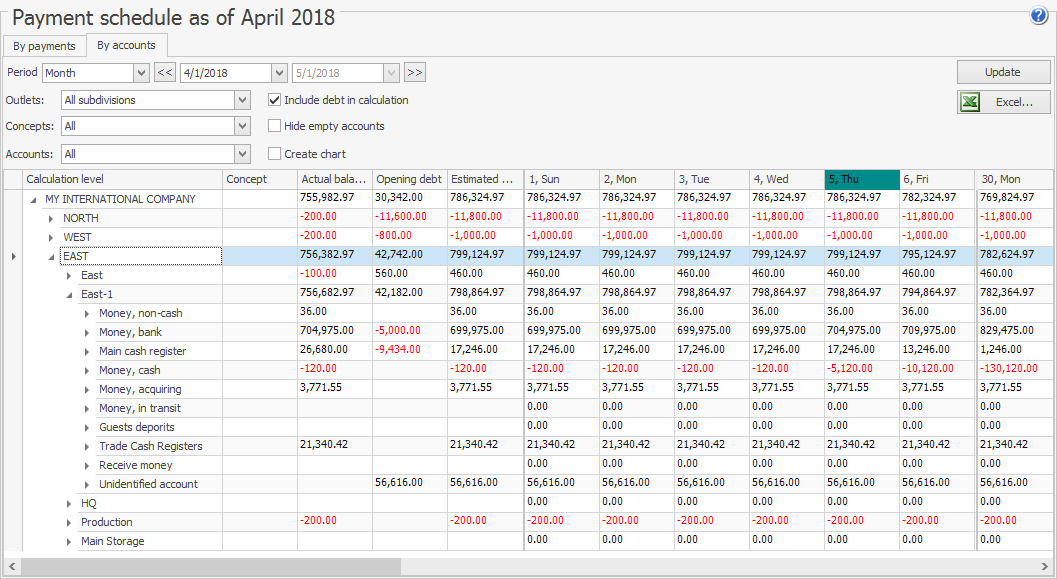Select the By accounts tab
The width and height of the screenshot is (1057, 579).
tap(126, 45)
